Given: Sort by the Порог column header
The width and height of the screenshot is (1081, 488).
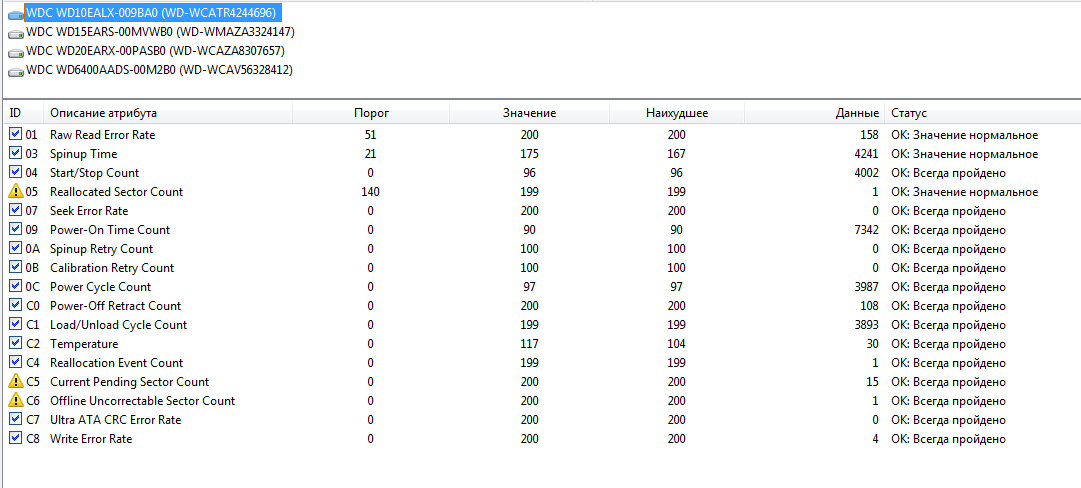Looking at the screenshot, I should point(371,113).
